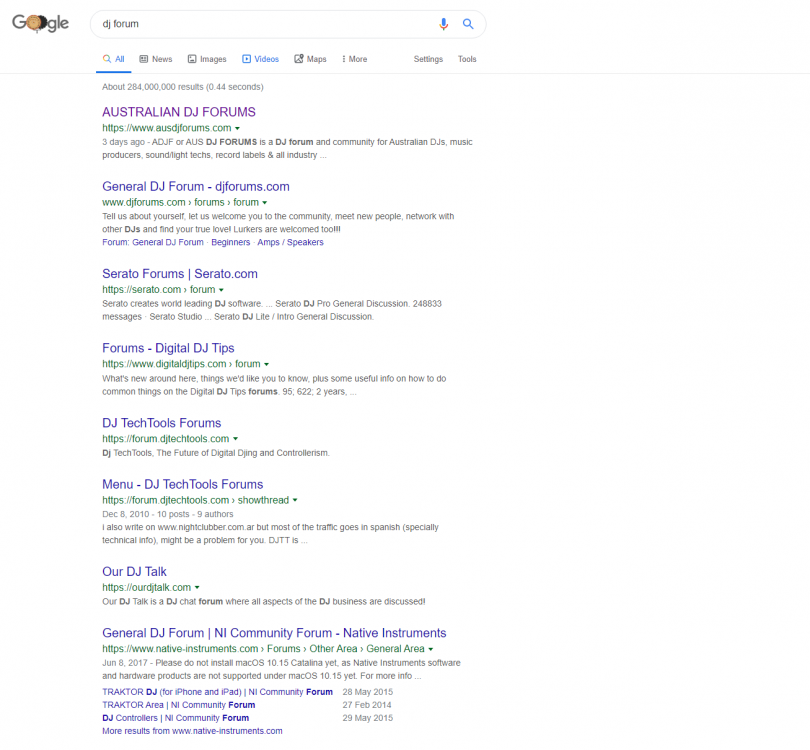Click the Google logo
810x750 pixels.
[40, 23]
